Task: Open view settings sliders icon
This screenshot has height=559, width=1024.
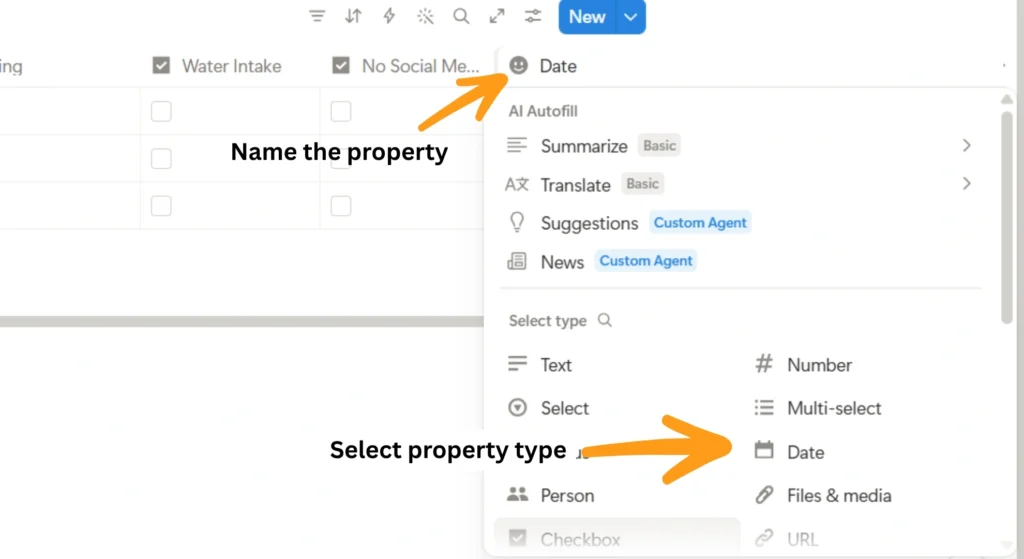Action: click(x=533, y=16)
